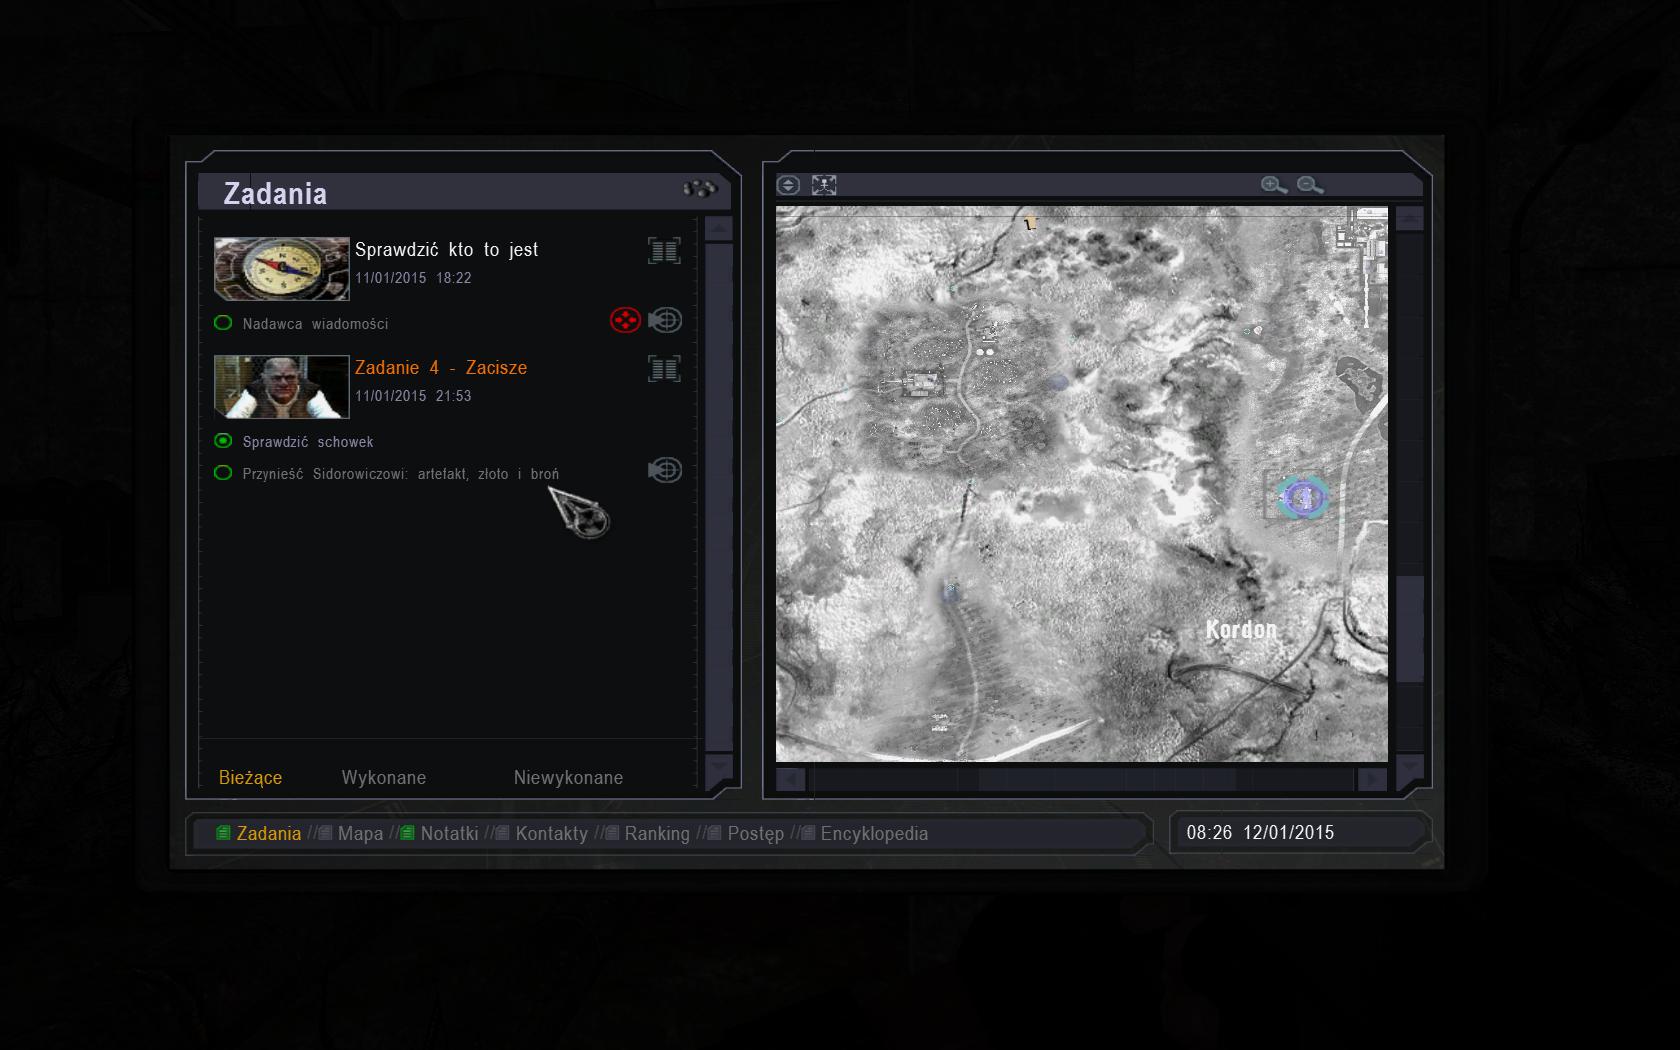This screenshot has width=1680, height=1050.
Task: Center map on the player position
Action: (824, 185)
